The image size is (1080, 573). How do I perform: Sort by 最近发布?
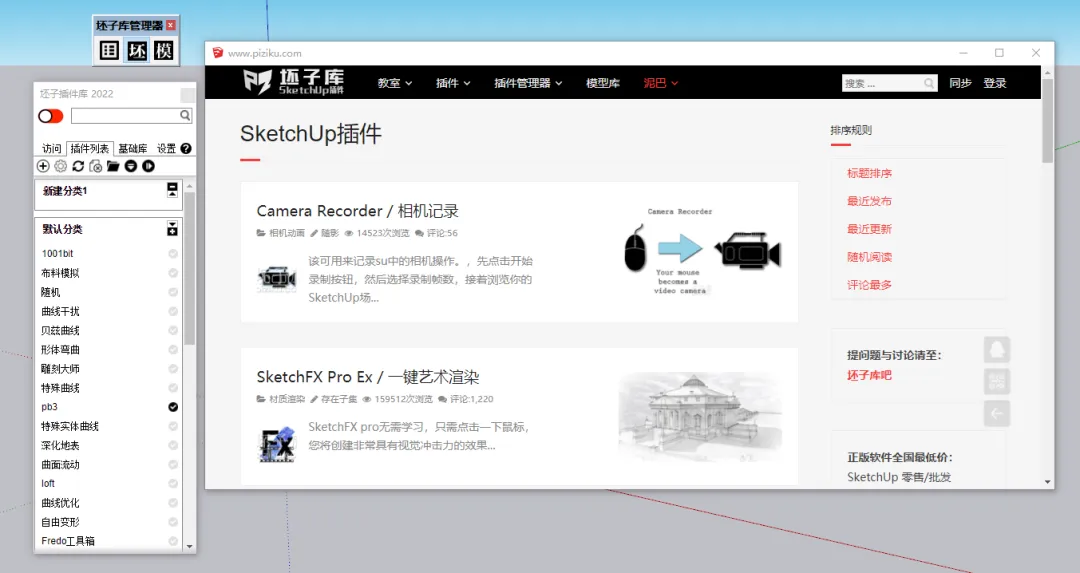(869, 201)
